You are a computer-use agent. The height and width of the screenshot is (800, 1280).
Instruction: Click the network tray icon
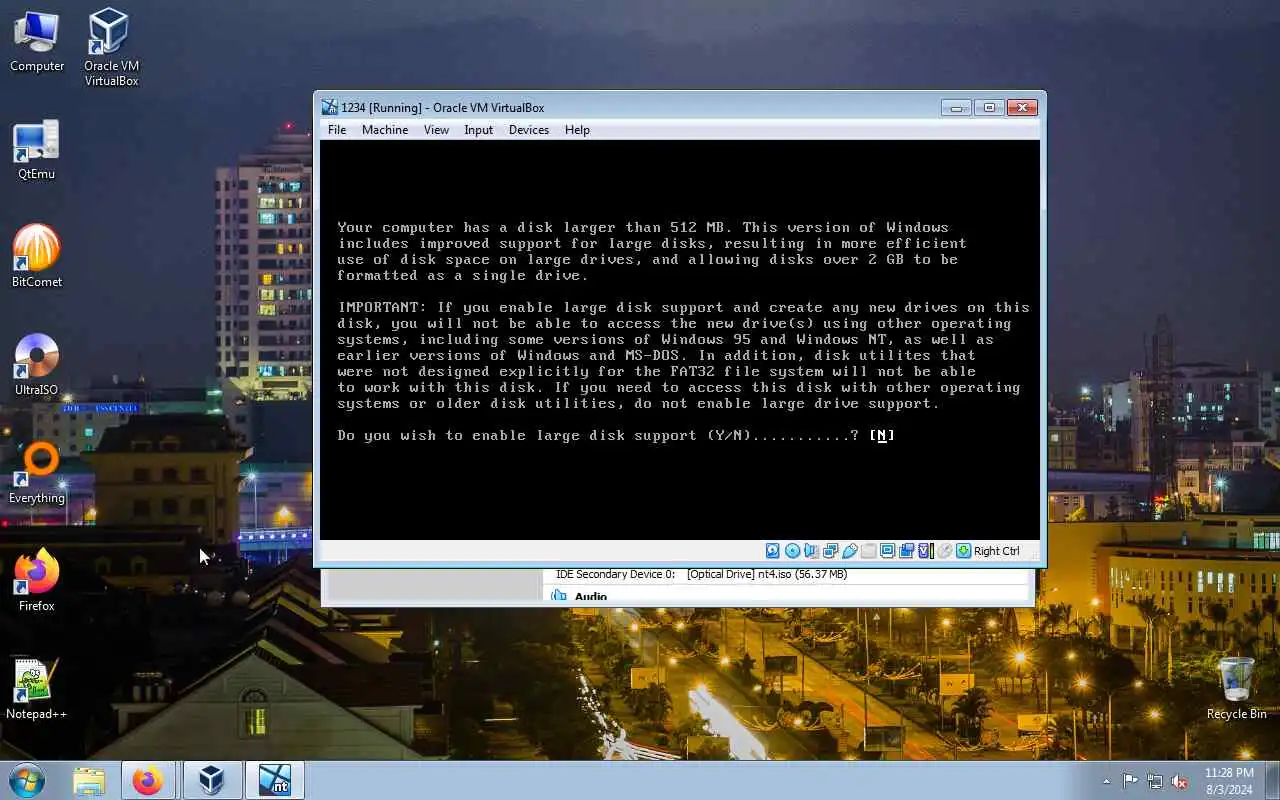click(1155, 781)
